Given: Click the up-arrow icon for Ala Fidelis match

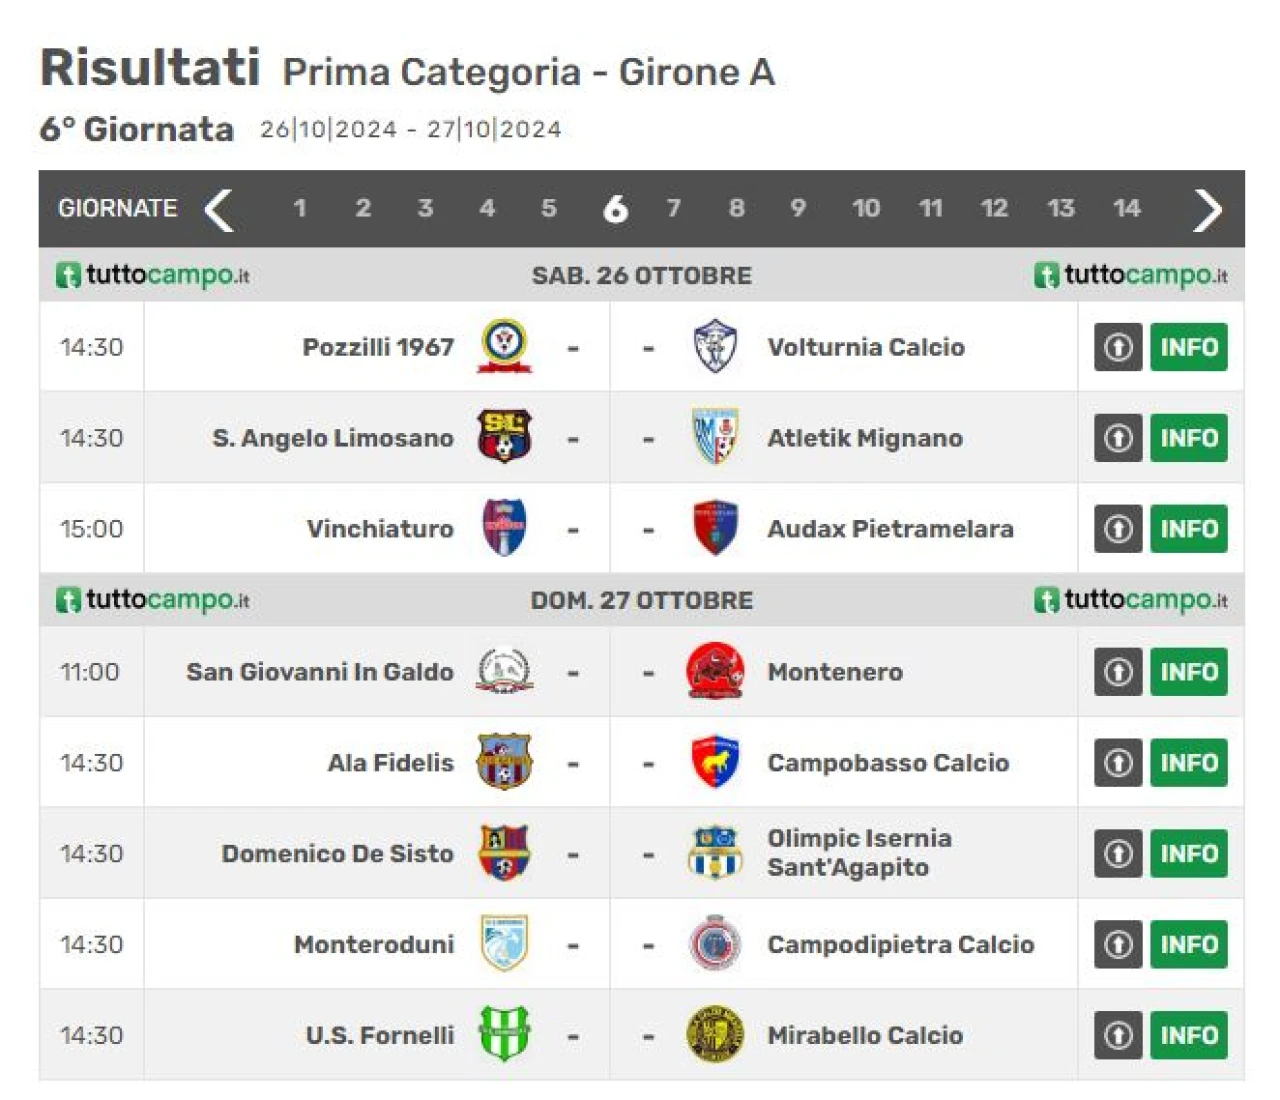Looking at the screenshot, I should coord(1118,763).
